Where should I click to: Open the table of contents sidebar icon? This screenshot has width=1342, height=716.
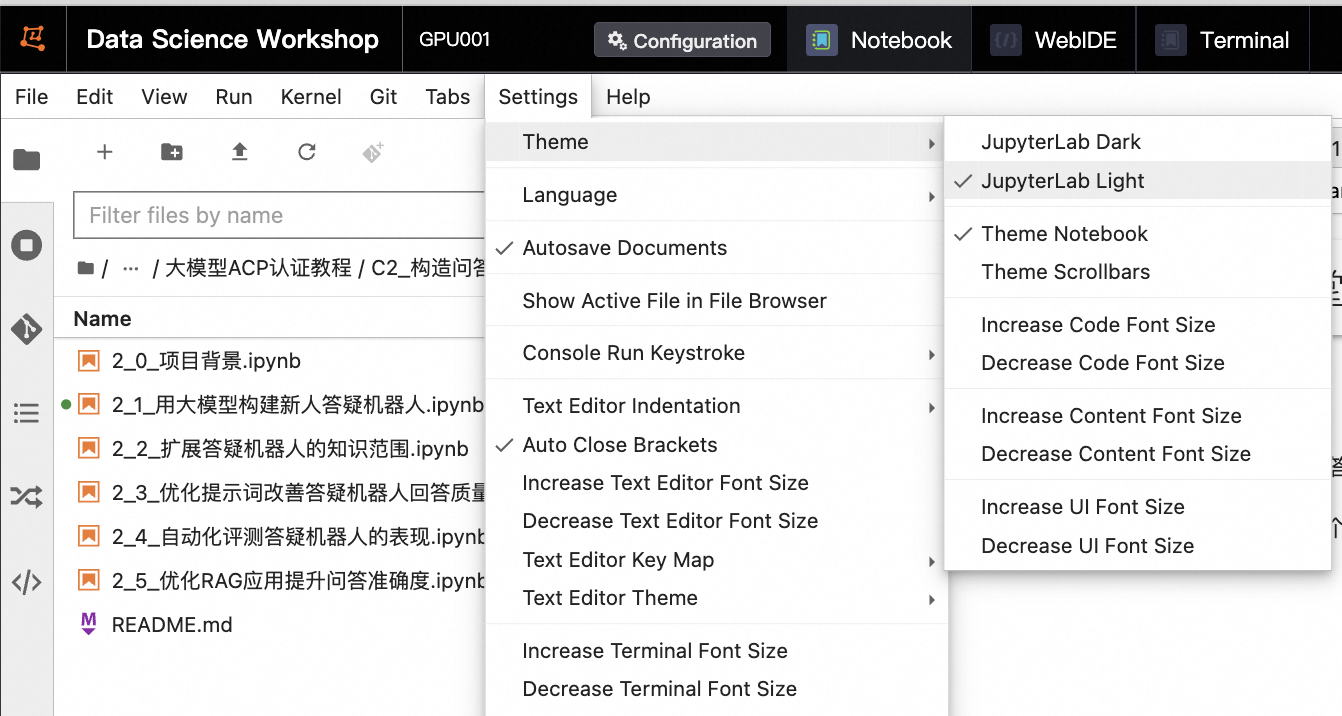point(27,412)
